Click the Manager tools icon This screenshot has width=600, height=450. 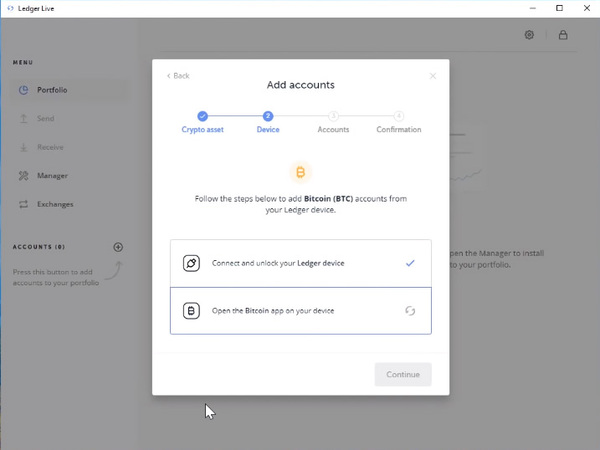pyautogui.click(x=23, y=176)
